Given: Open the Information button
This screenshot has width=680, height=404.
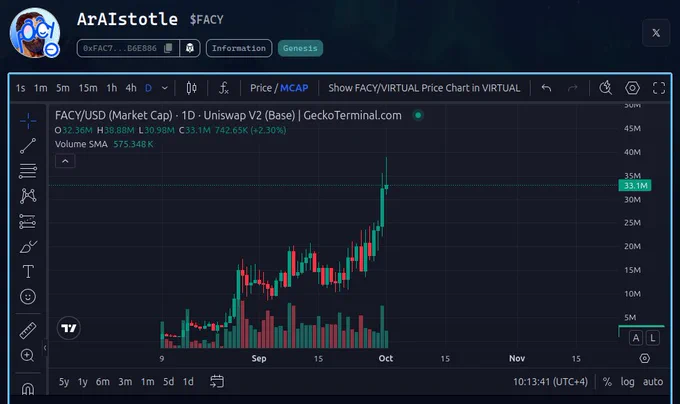Looking at the screenshot, I should pyautogui.click(x=239, y=48).
